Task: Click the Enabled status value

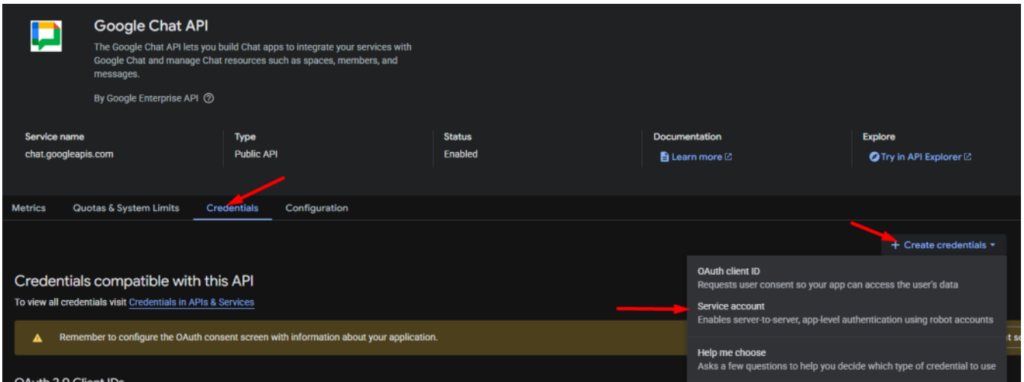Action: pyautogui.click(x=460, y=155)
